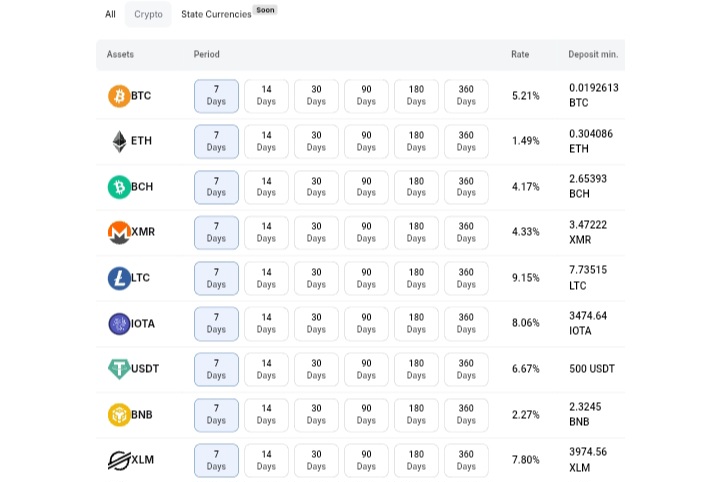The width and height of the screenshot is (720, 482).
Task: Choose 7 Days period for LTC
Action: [216, 278]
